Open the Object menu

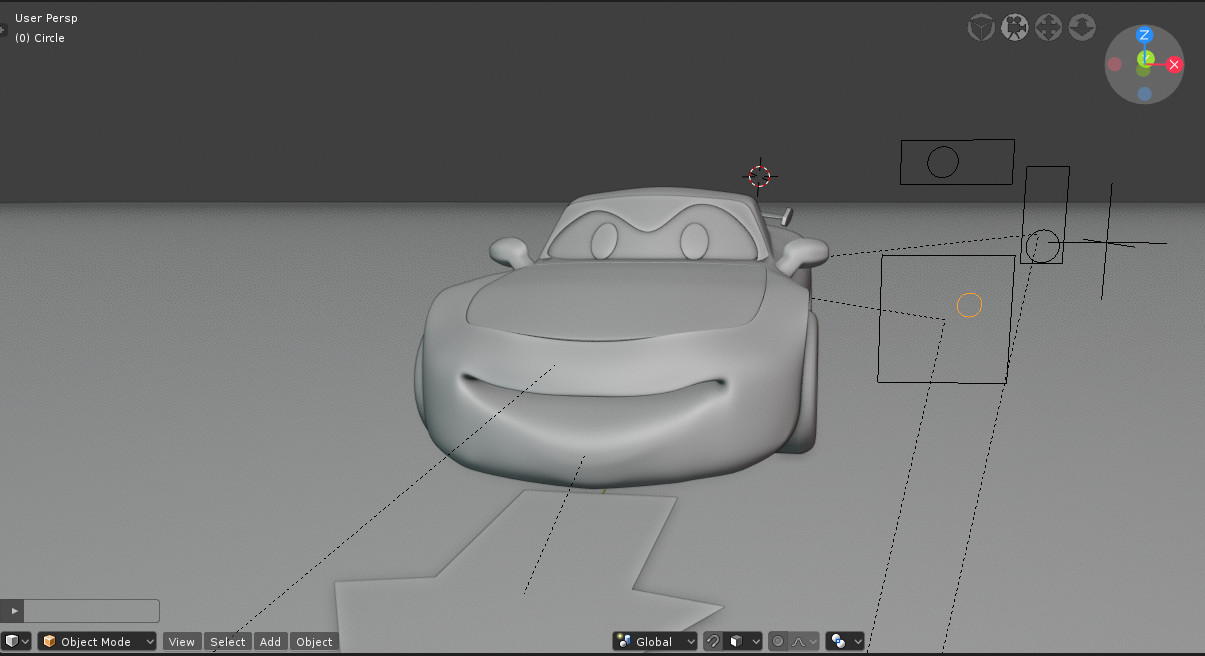[314, 641]
